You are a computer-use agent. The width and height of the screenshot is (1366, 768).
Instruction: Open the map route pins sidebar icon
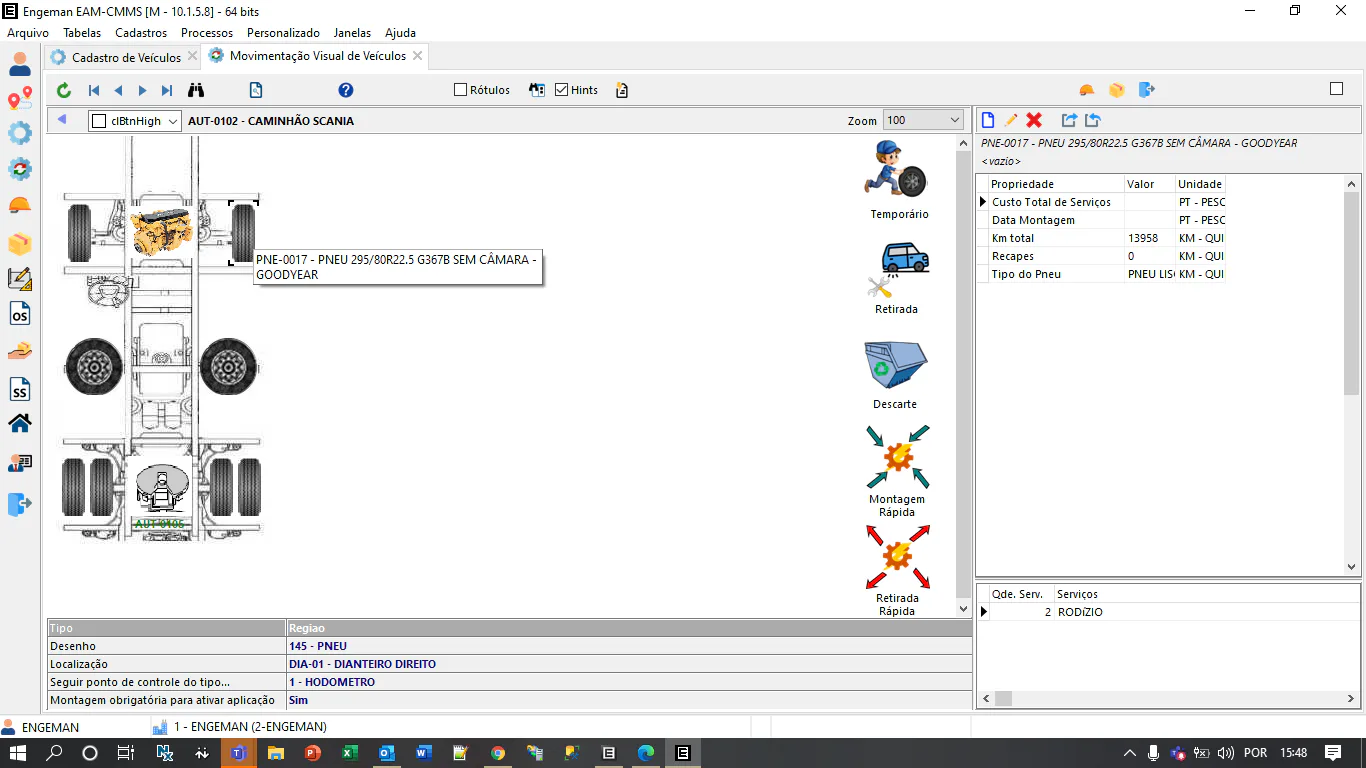(x=20, y=100)
